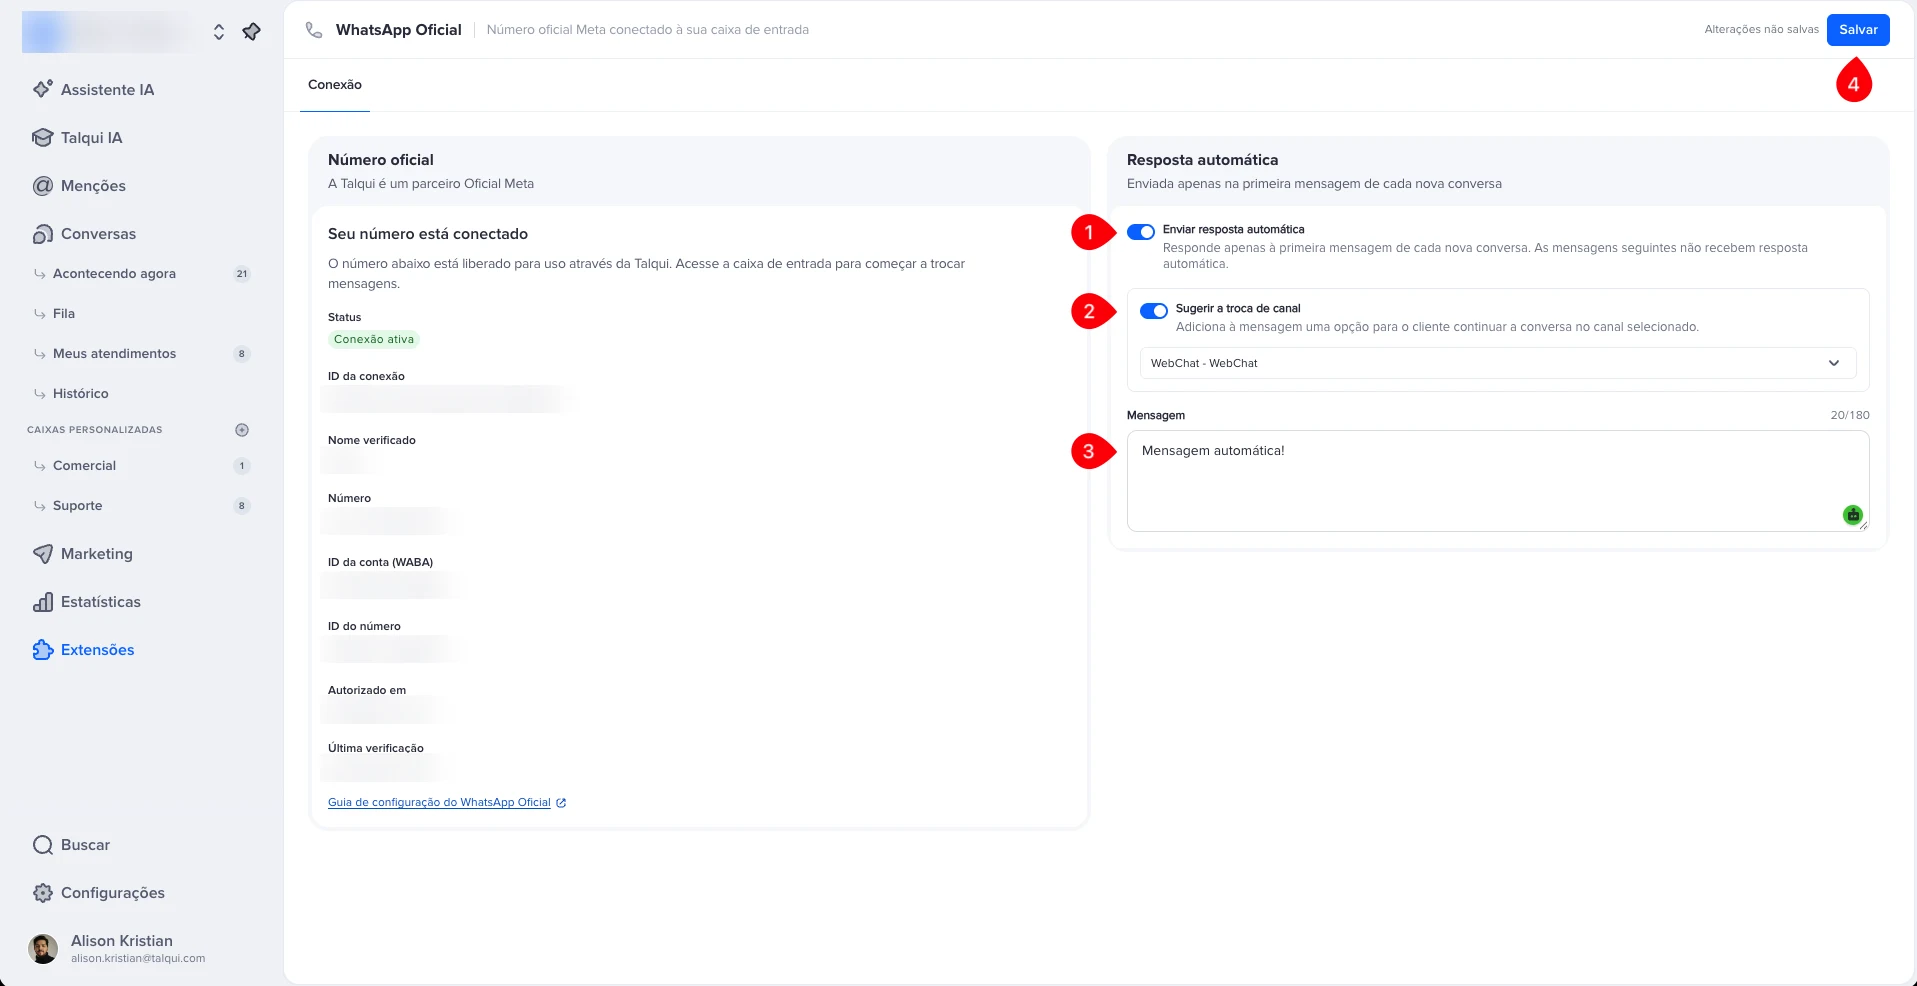Click the CAIXAS PERSONALIZADAS section label

(94, 430)
